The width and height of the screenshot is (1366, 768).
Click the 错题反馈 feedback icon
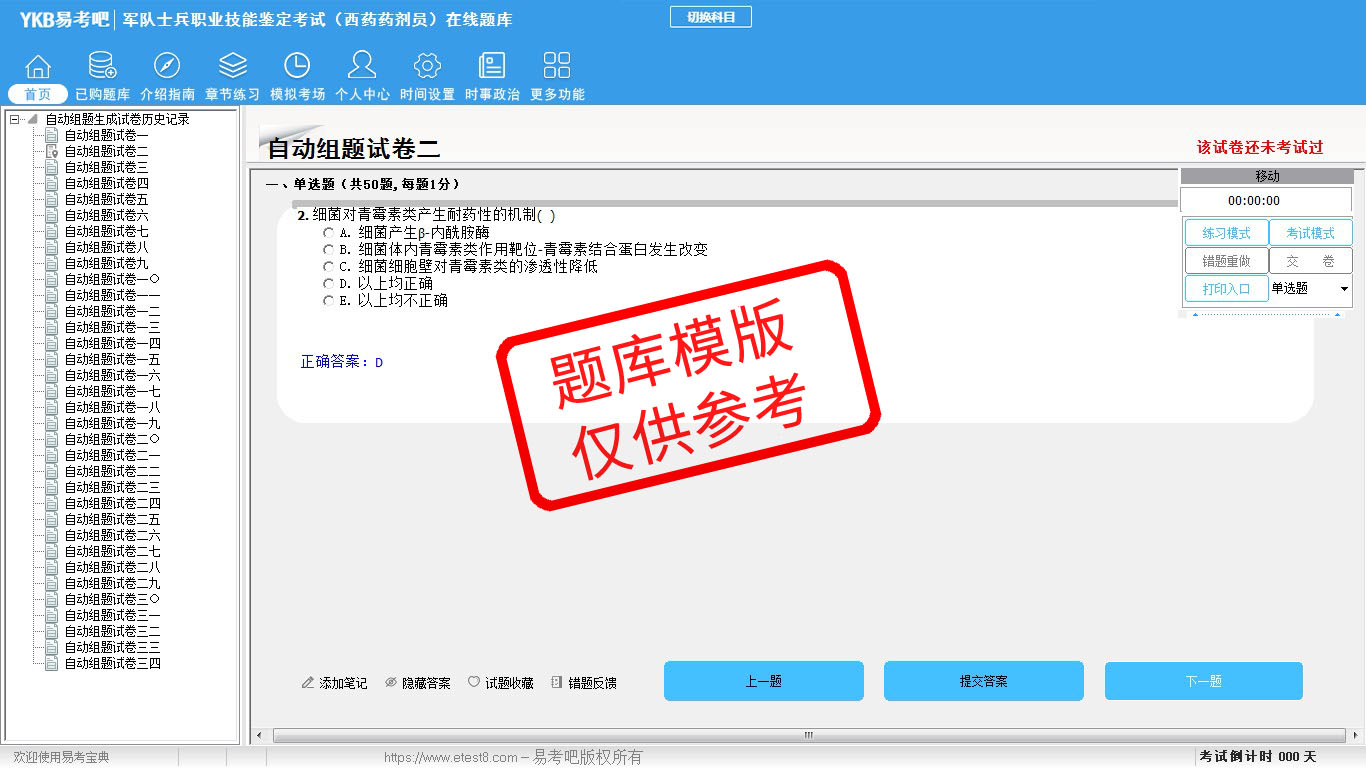(x=557, y=683)
